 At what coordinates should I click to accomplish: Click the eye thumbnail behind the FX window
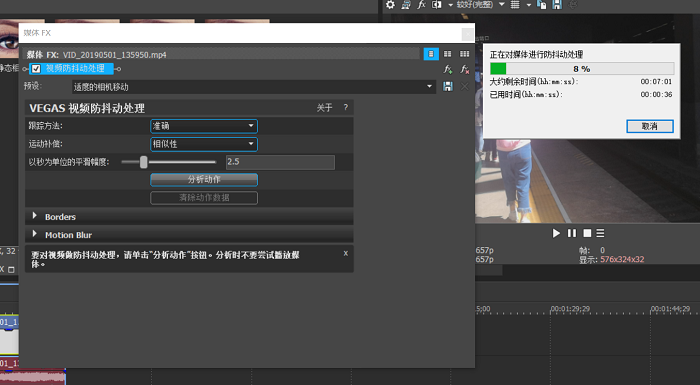click(9, 40)
